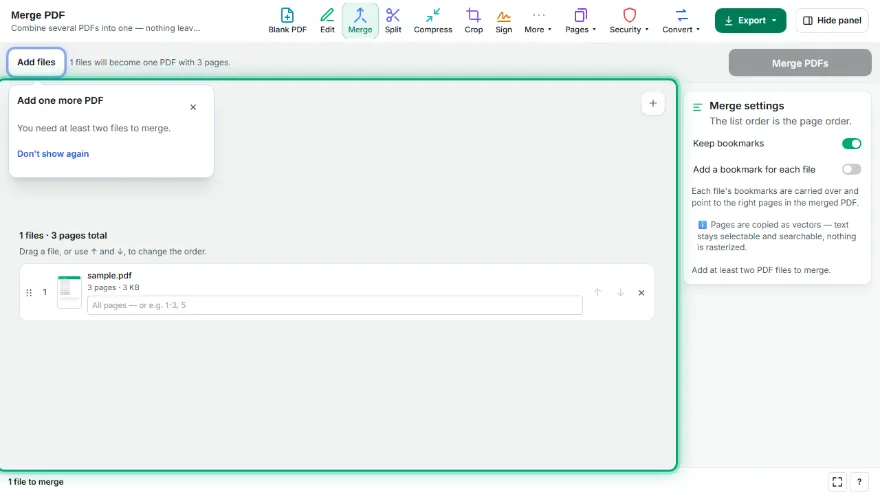Click the page range input for sample.pdf
Image resolution: width=880 pixels, height=495 pixels.
334,305
